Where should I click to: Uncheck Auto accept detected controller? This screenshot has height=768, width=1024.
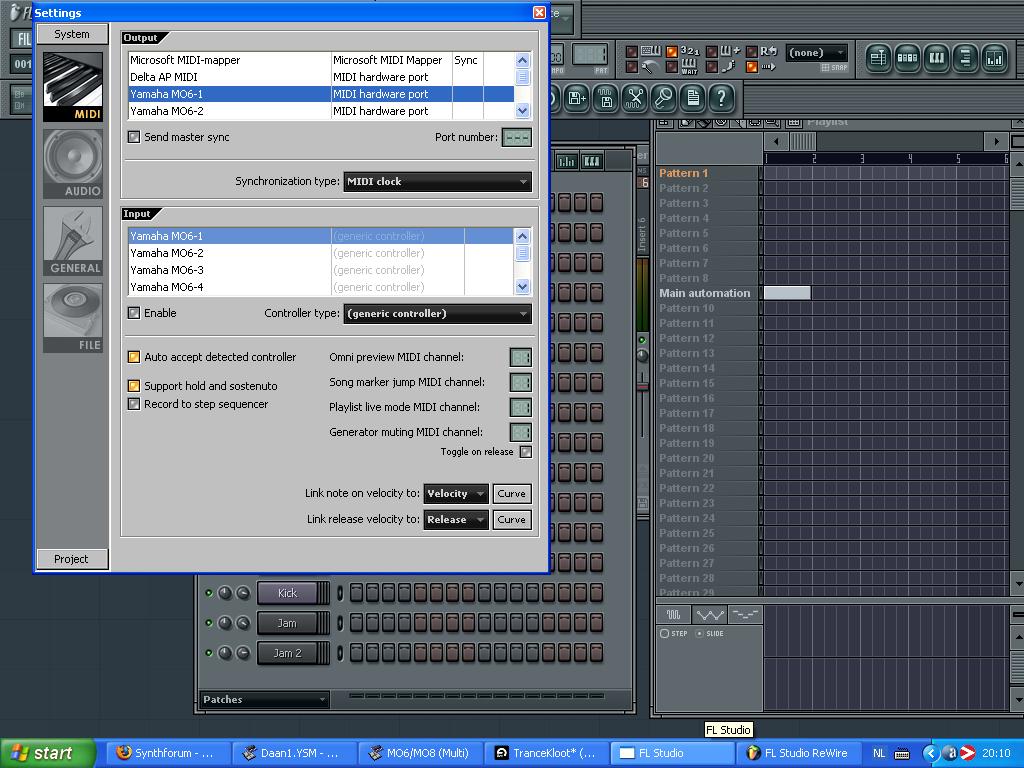(x=134, y=357)
